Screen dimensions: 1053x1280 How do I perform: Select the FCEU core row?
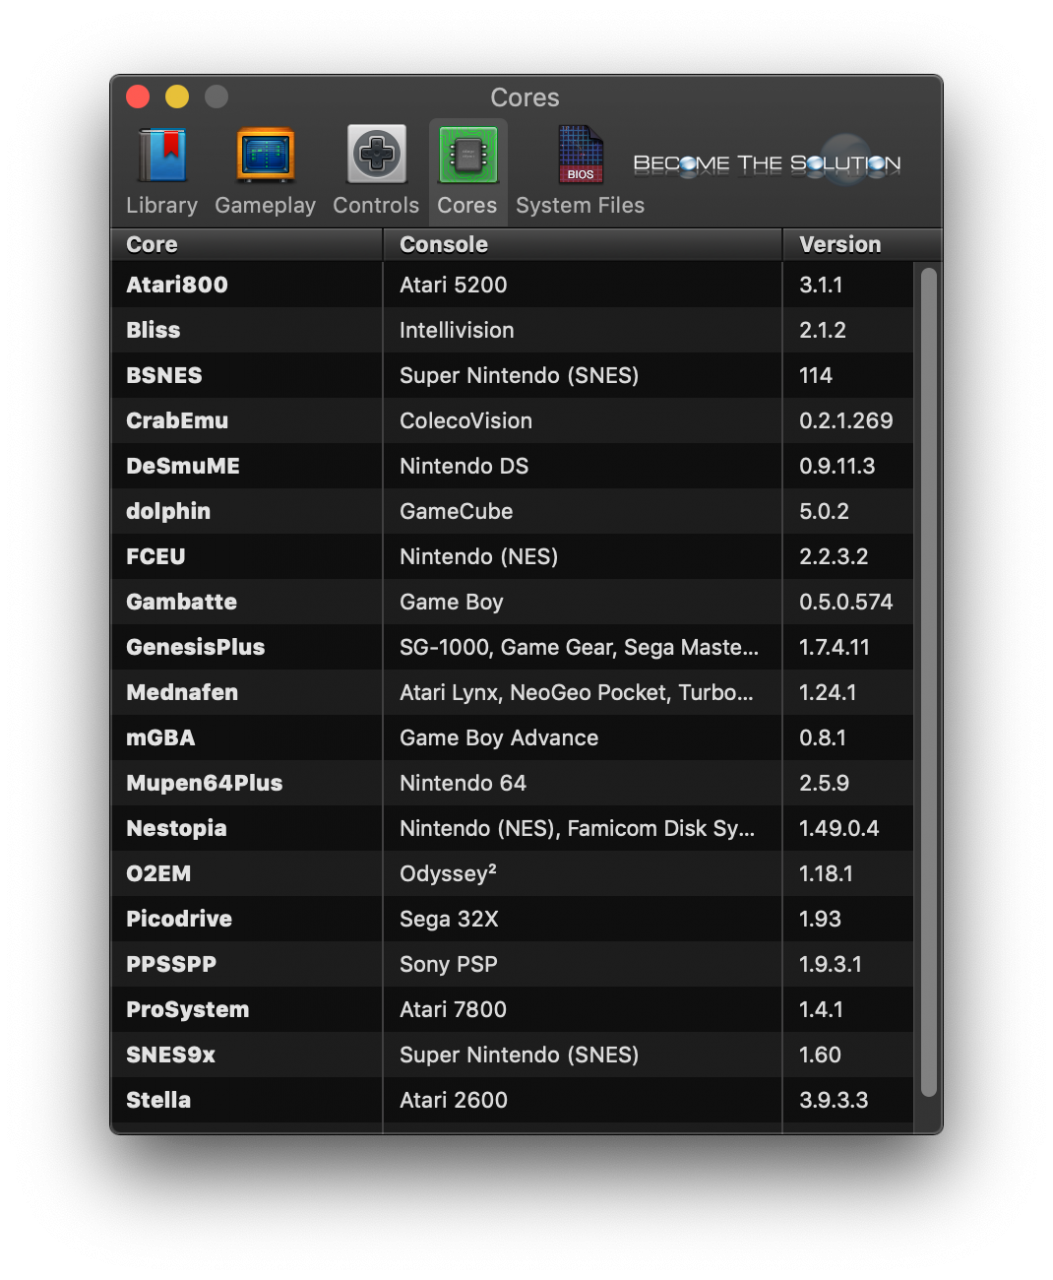512,557
